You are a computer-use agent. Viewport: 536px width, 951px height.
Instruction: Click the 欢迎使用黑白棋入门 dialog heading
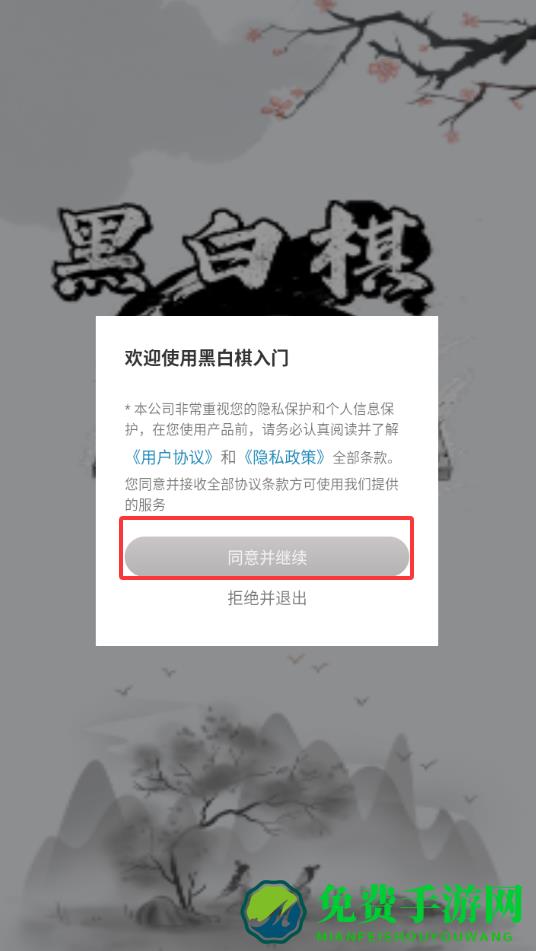click(206, 358)
